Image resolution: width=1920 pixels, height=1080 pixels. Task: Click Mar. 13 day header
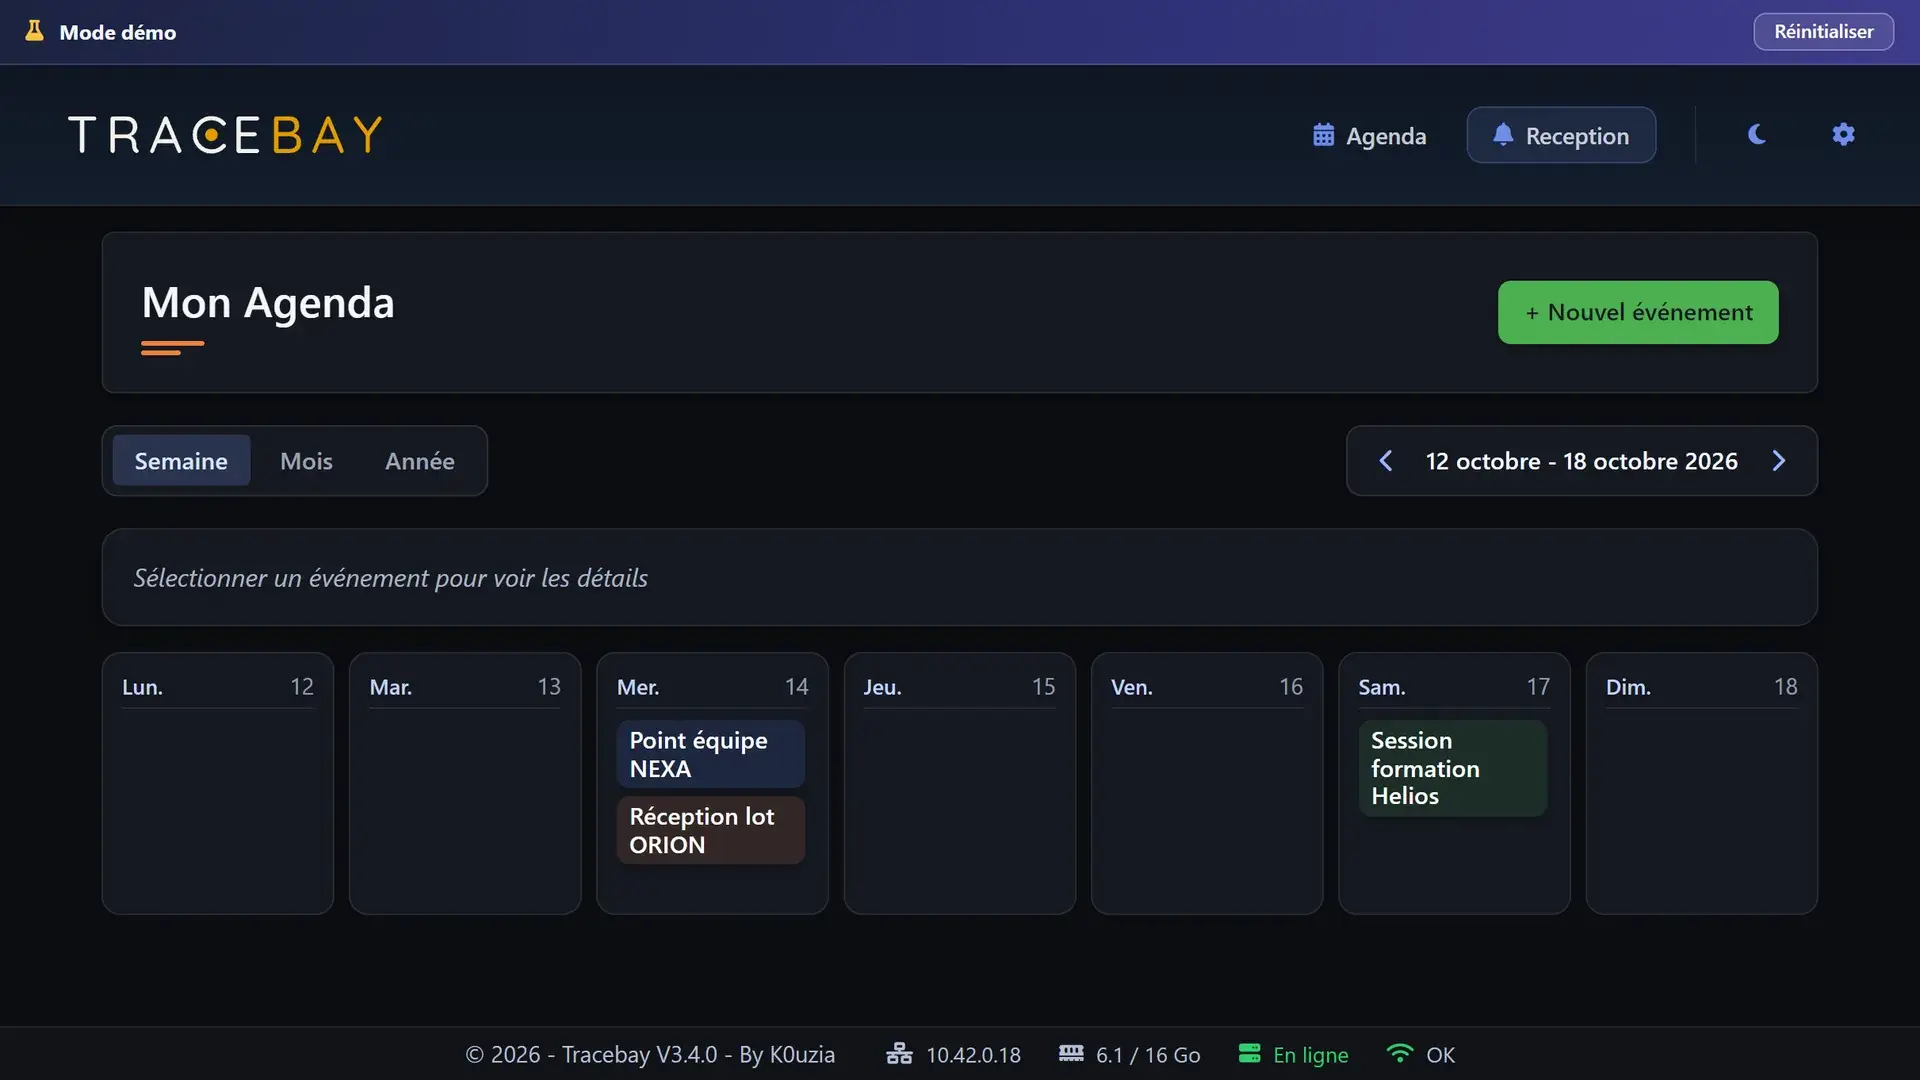(465, 687)
